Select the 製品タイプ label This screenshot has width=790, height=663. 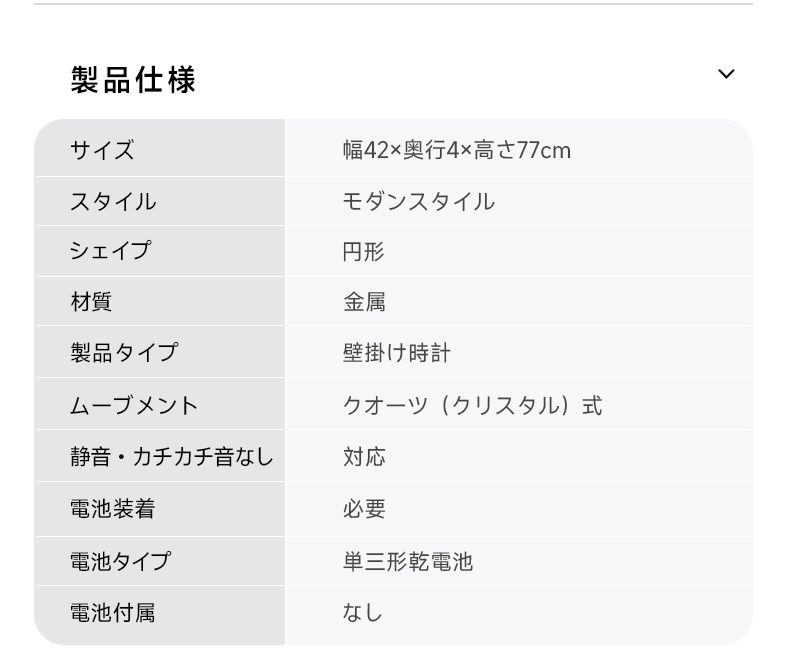[x=124, y=352]
